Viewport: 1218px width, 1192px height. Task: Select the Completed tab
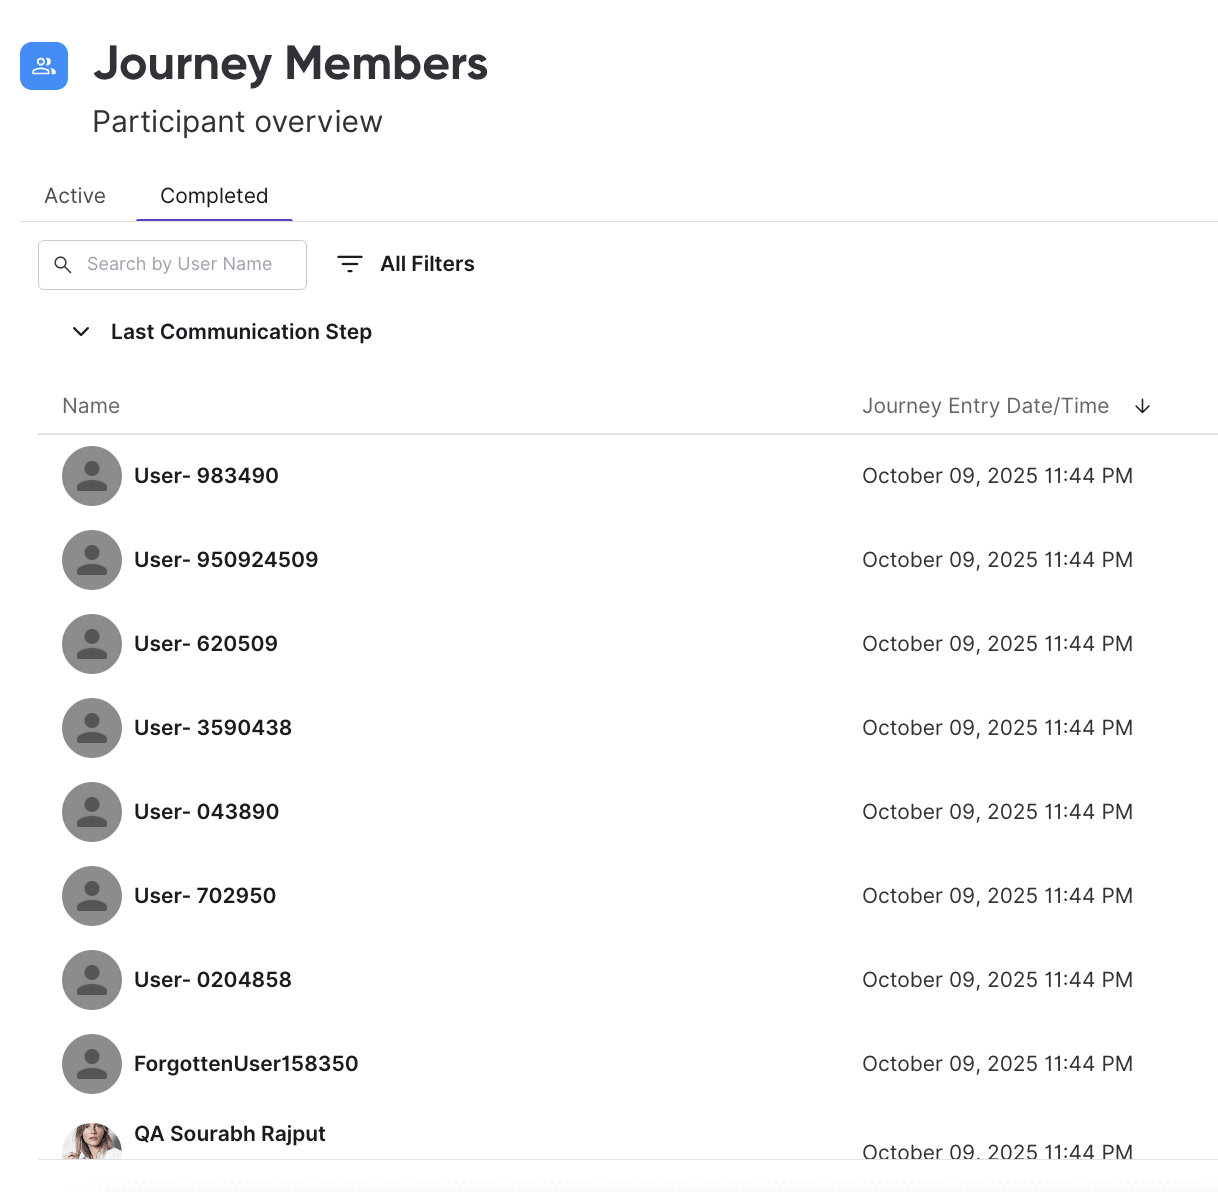click(x=214, y=196)
